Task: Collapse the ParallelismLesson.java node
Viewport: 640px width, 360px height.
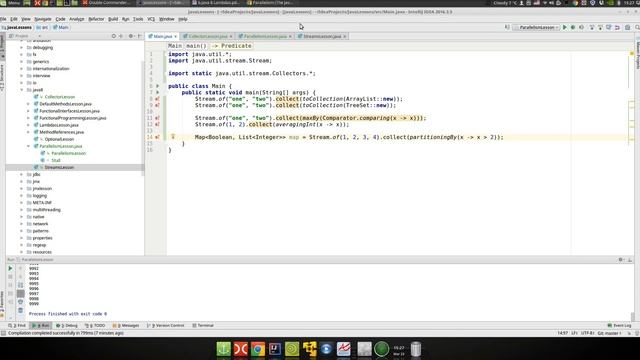Action: click(28, 146)
